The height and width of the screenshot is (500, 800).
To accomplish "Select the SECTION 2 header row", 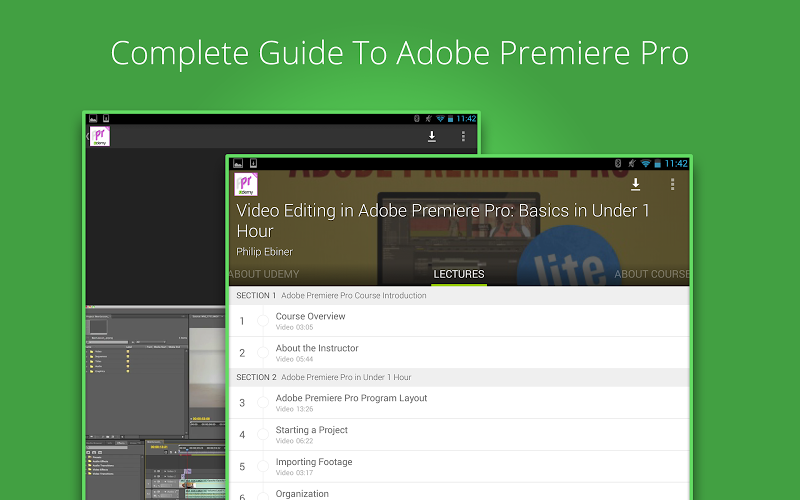I will tap(459, 377).
